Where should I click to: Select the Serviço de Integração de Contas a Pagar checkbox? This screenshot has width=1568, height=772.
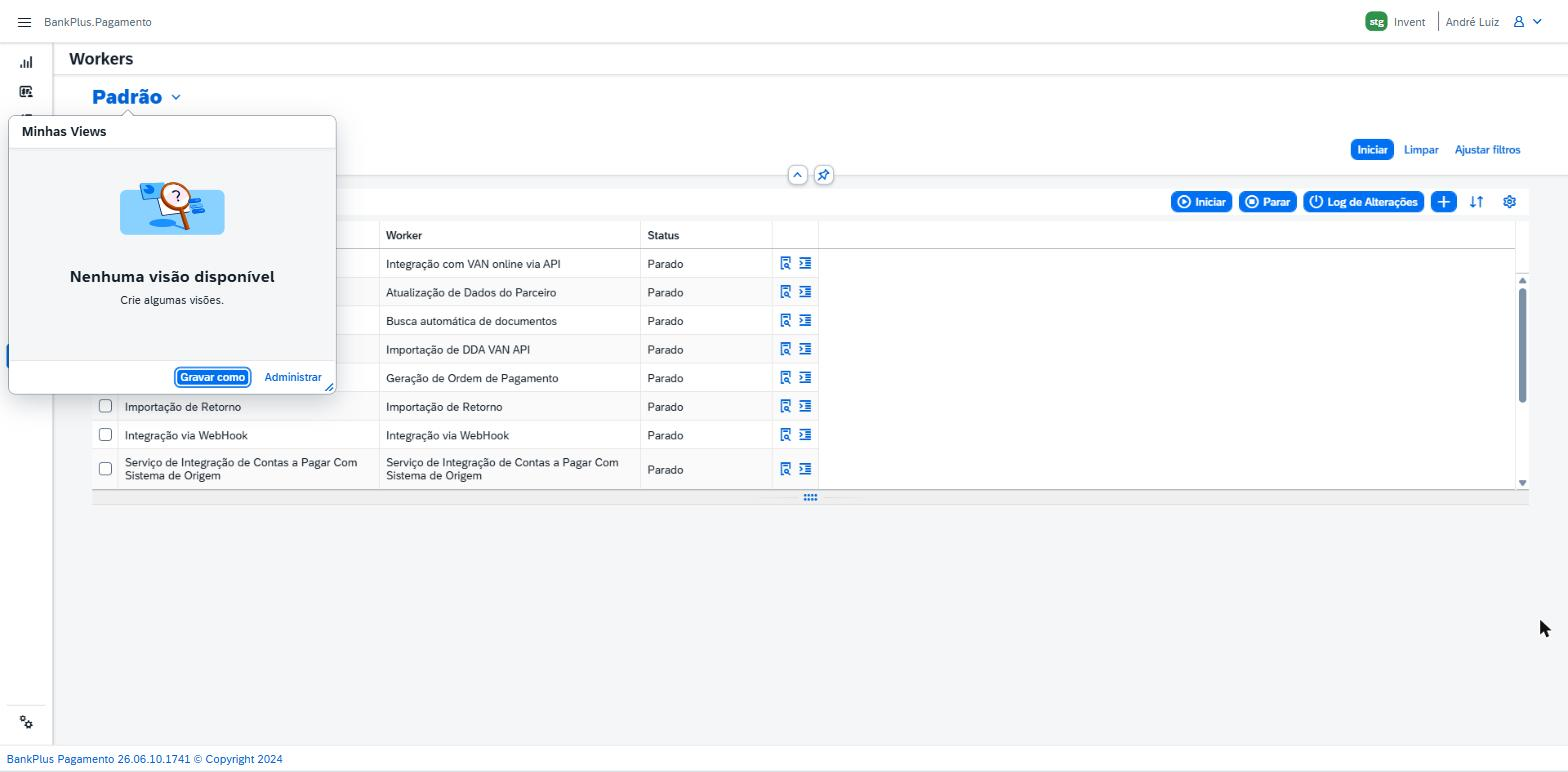click(105, 469)
